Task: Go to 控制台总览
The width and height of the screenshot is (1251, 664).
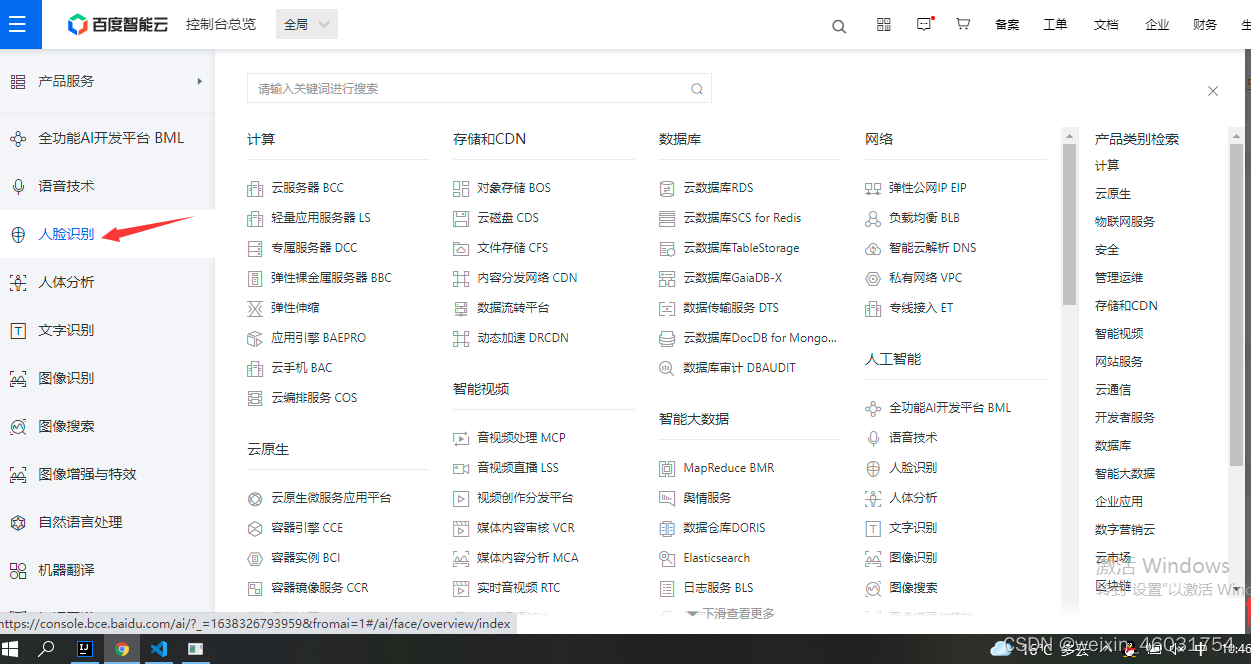Action: [221, 25]
